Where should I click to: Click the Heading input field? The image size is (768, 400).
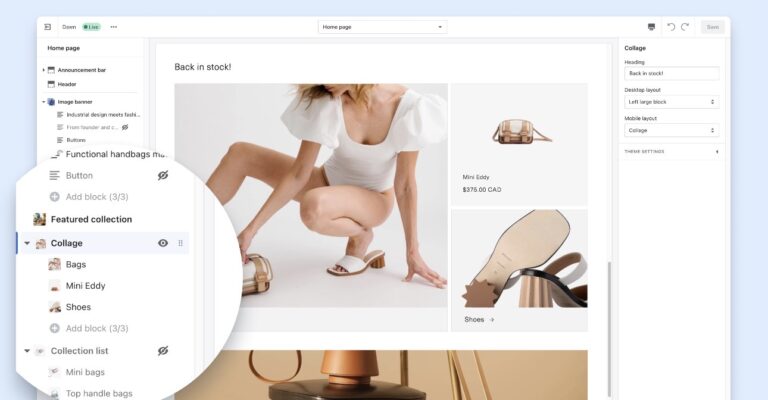pos(672,73)
